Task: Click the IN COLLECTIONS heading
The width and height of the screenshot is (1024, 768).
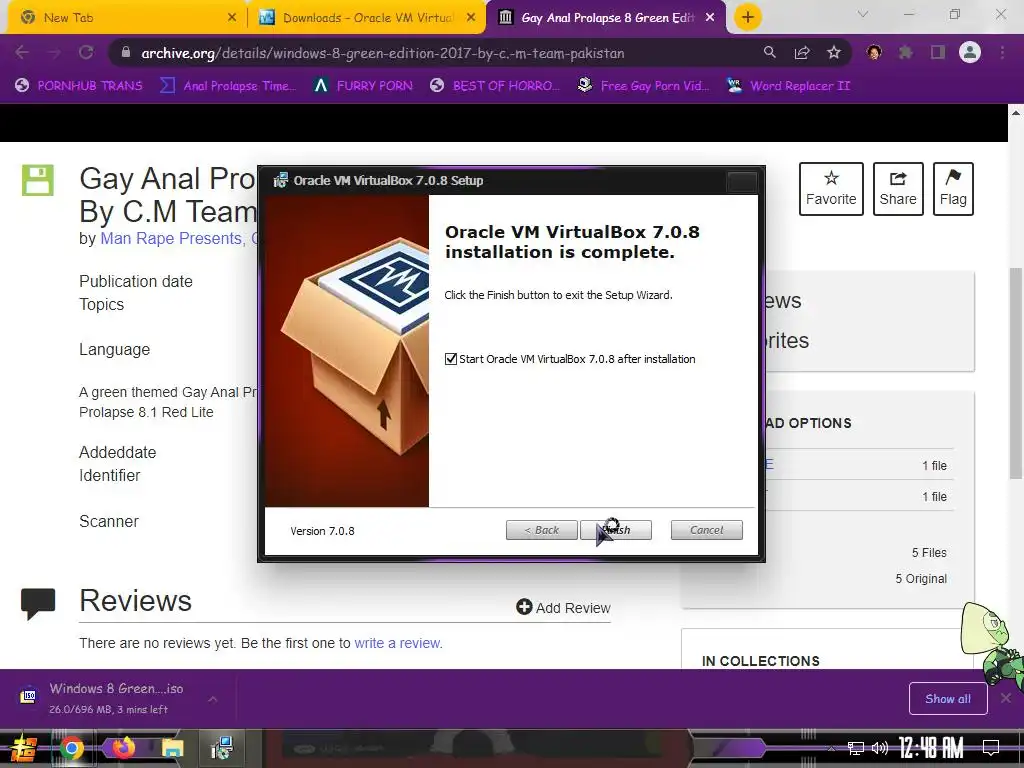Action: coord(760,661)
